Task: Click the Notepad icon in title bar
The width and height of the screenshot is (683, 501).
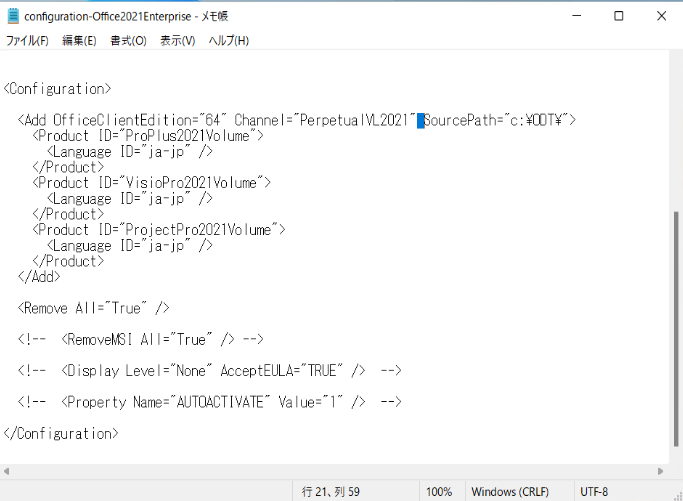Action: 13,16
